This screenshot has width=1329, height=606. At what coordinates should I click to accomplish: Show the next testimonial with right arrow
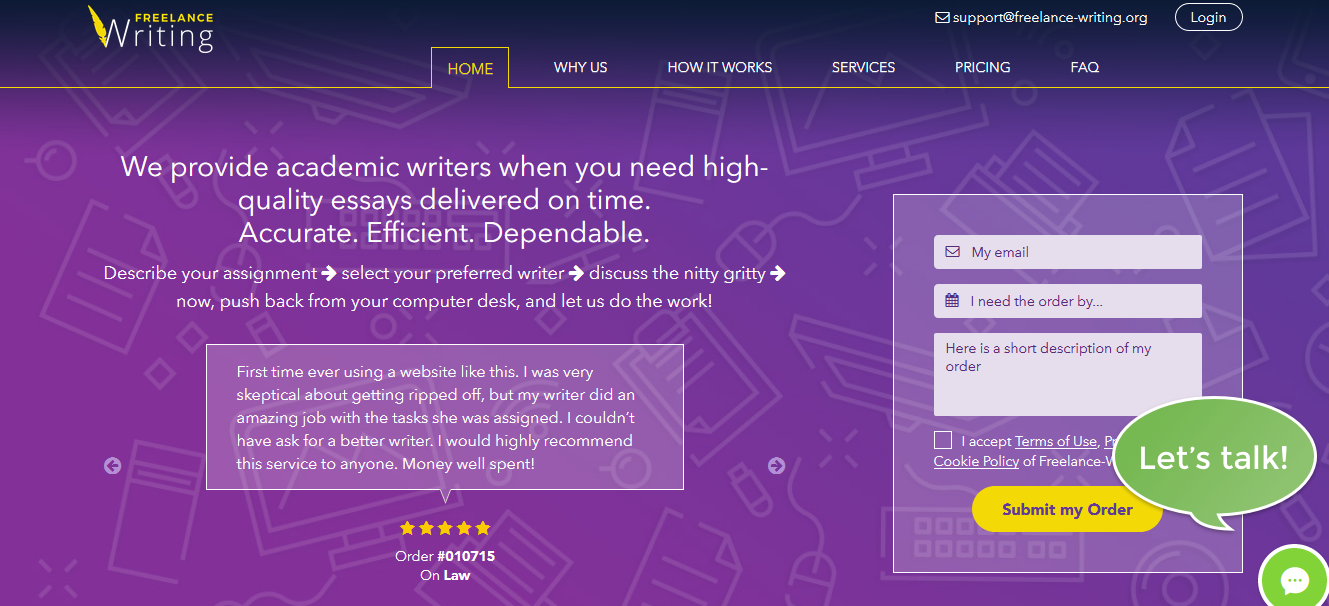pos(776,465)
